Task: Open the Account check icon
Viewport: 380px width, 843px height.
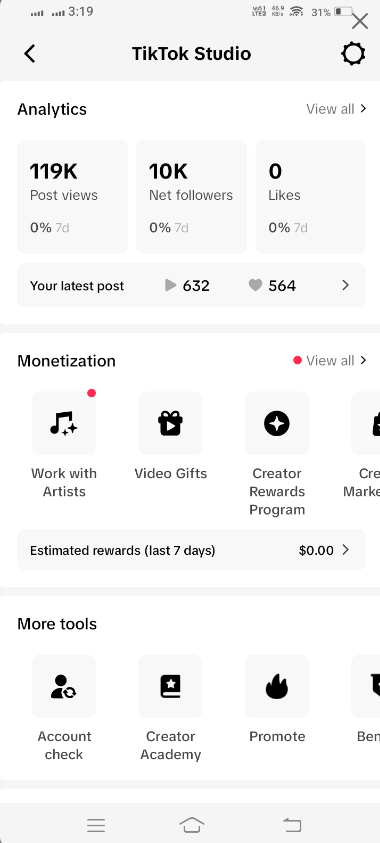Action: point(64,686)
